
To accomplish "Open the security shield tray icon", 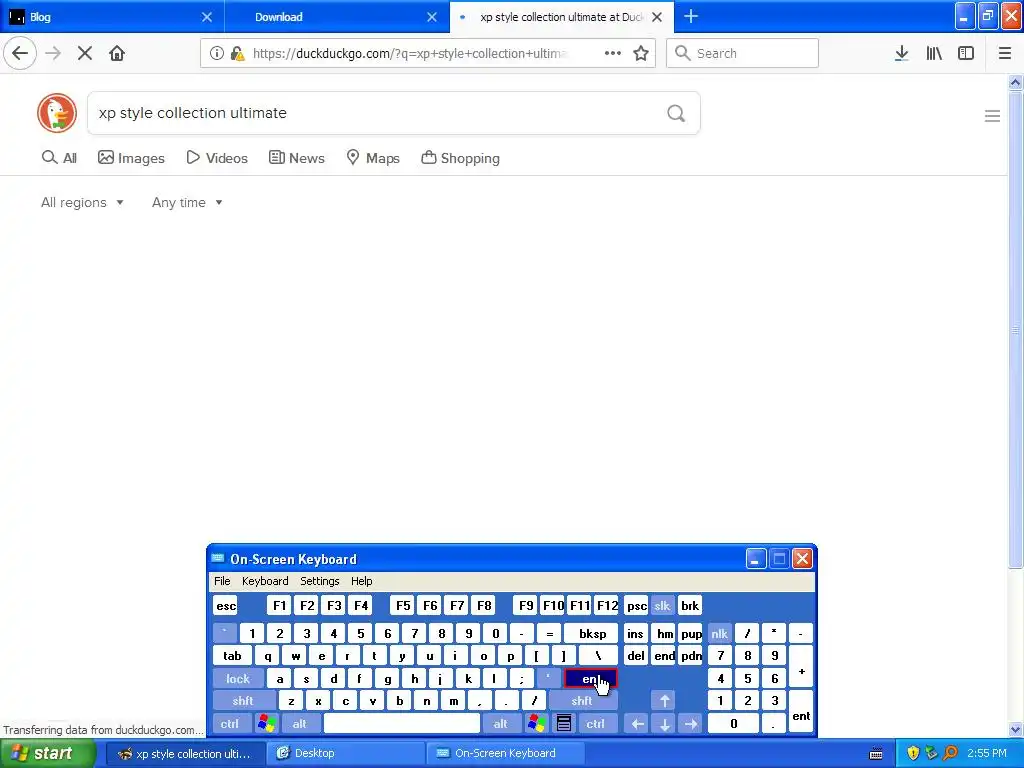I will [913, 754].
